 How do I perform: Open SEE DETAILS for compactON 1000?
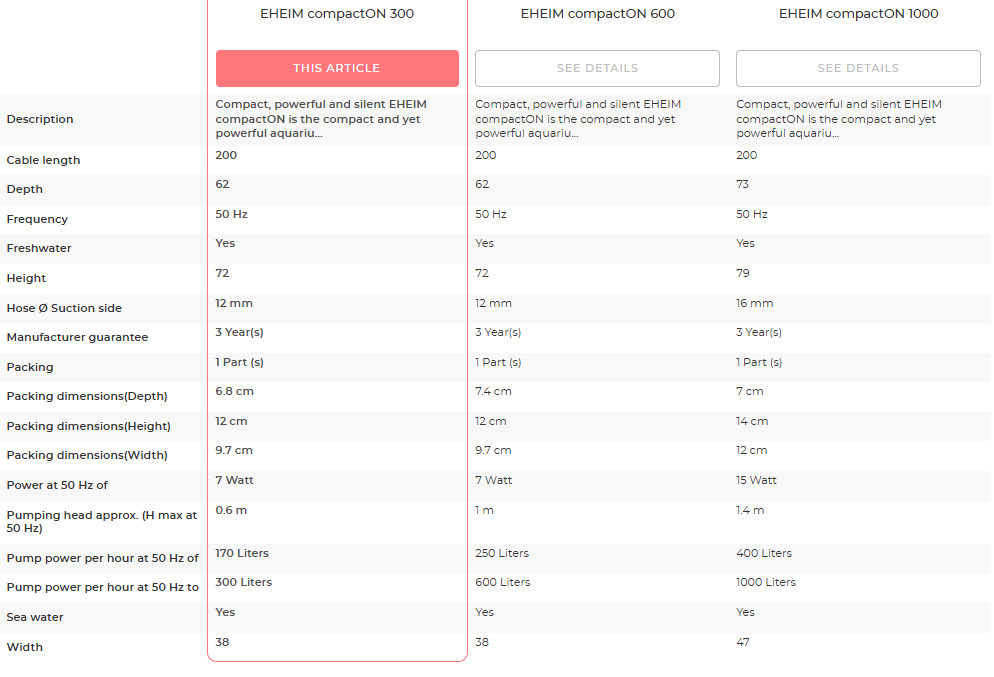[858, 68]
